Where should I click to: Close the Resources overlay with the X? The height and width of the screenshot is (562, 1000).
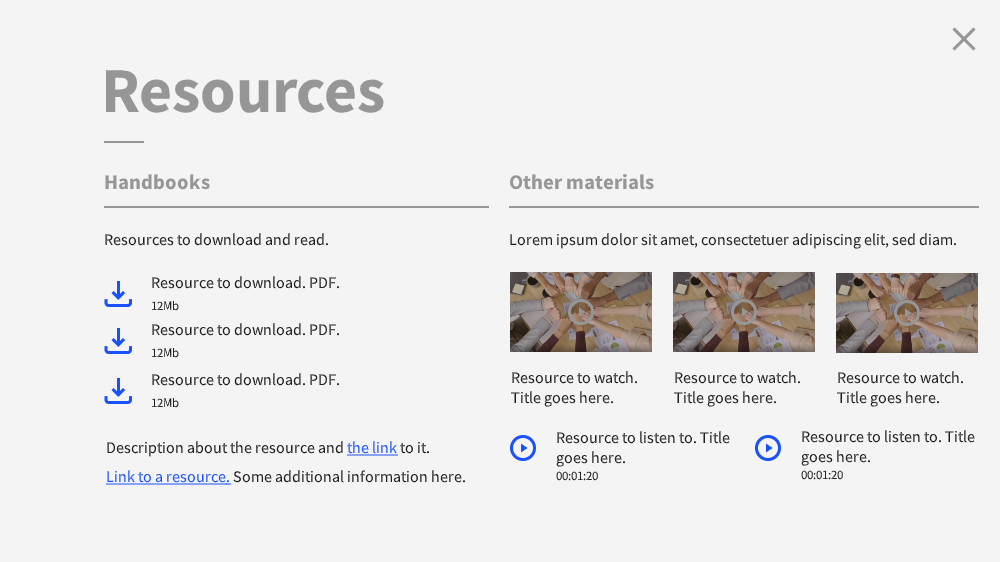[964, 39]
